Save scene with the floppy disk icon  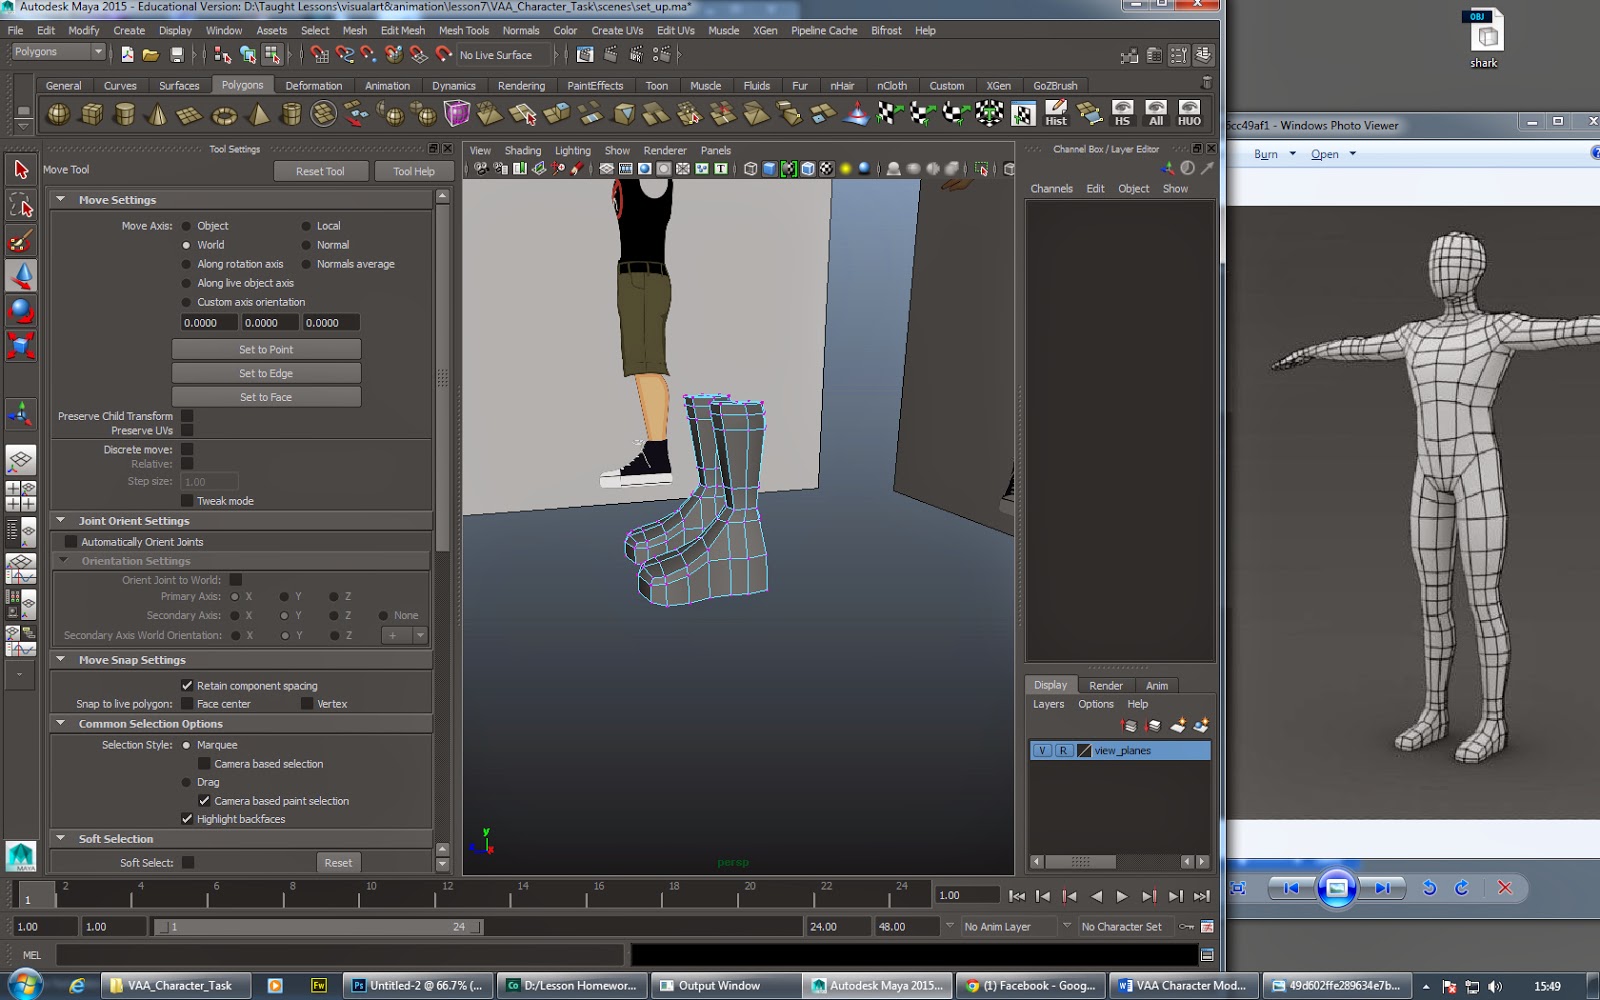pos(177,55)
